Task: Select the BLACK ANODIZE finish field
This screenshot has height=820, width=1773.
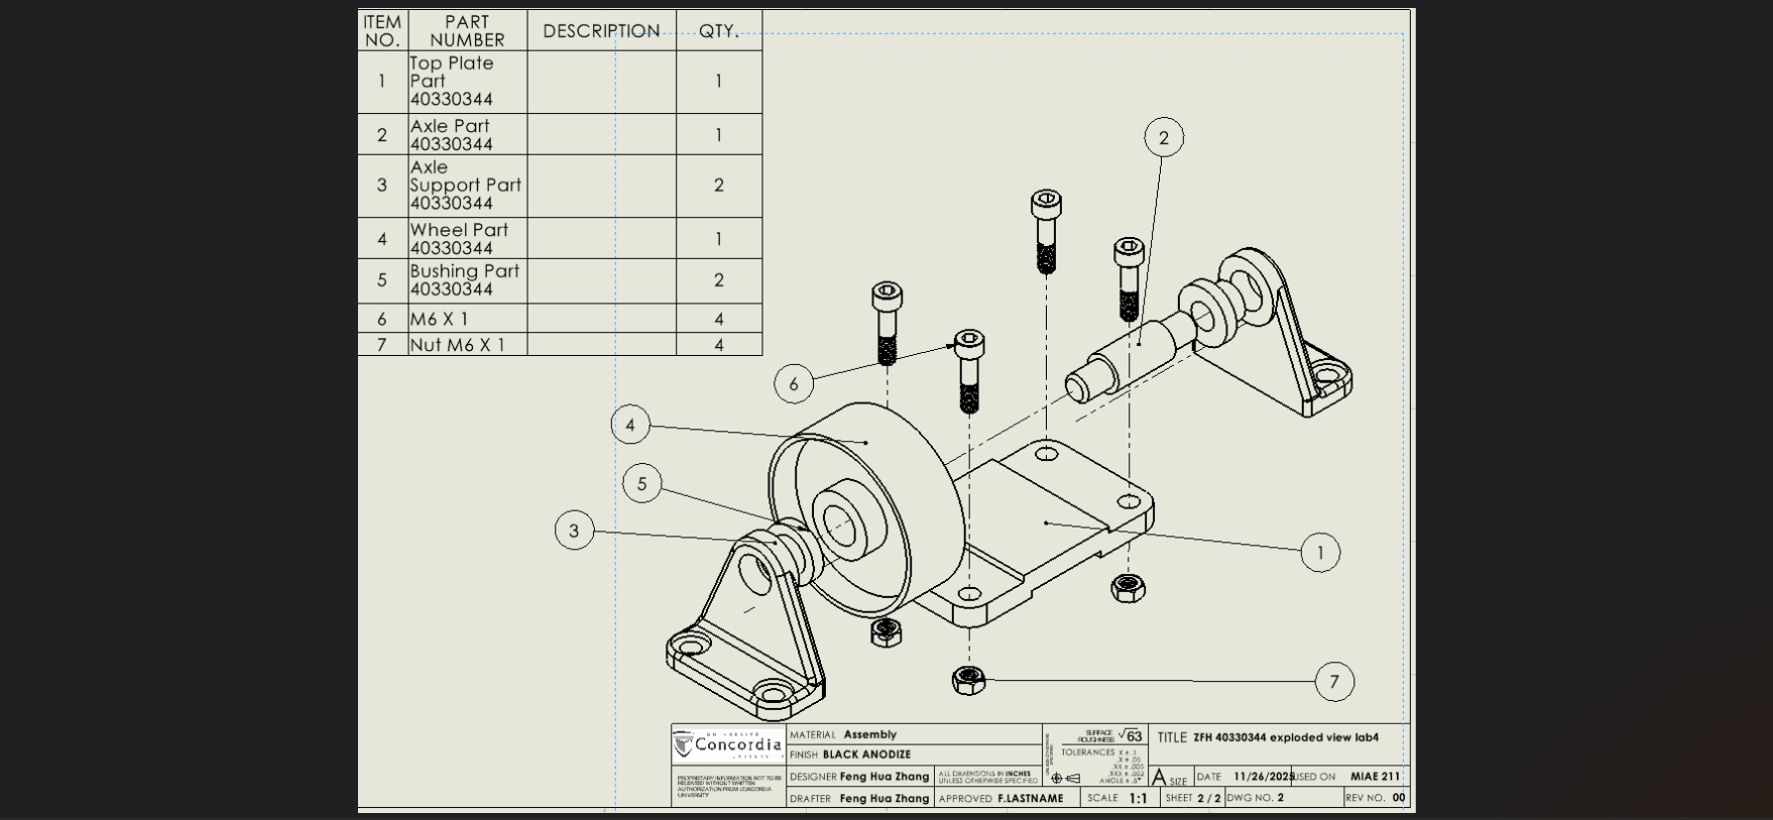Action: tap(866, 755)
